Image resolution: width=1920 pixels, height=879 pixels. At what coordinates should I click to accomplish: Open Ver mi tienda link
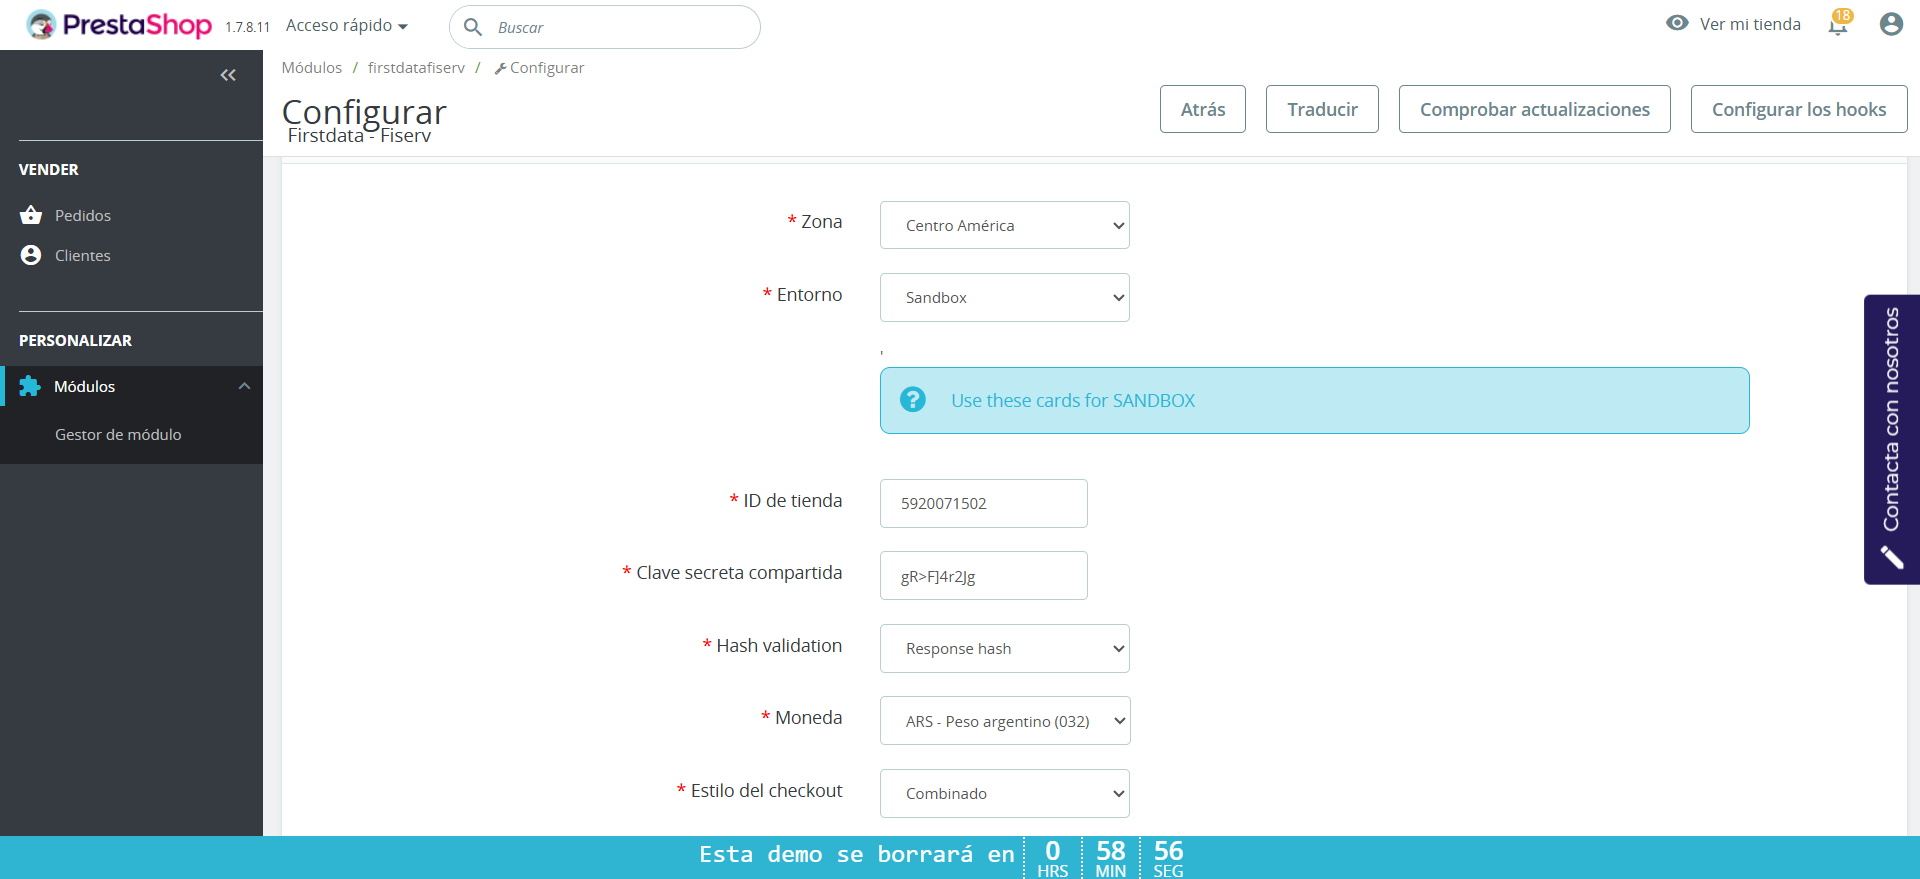[x=1750, y=24]
